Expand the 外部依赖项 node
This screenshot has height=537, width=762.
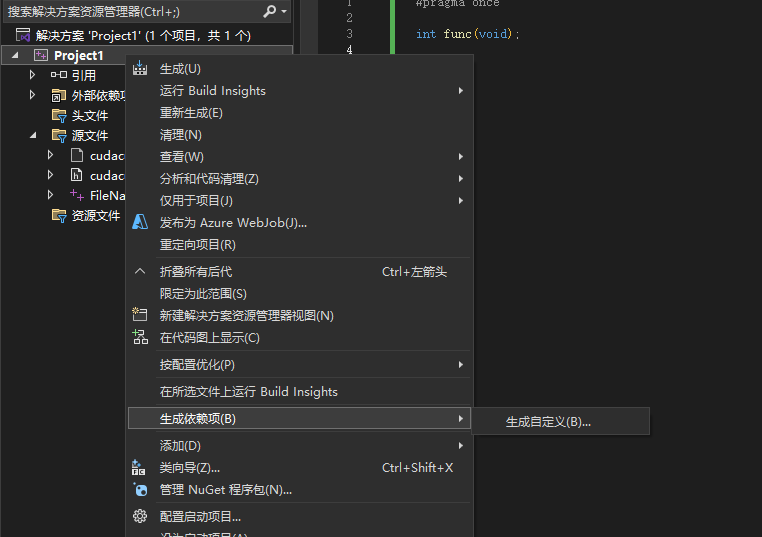point(32,95)
